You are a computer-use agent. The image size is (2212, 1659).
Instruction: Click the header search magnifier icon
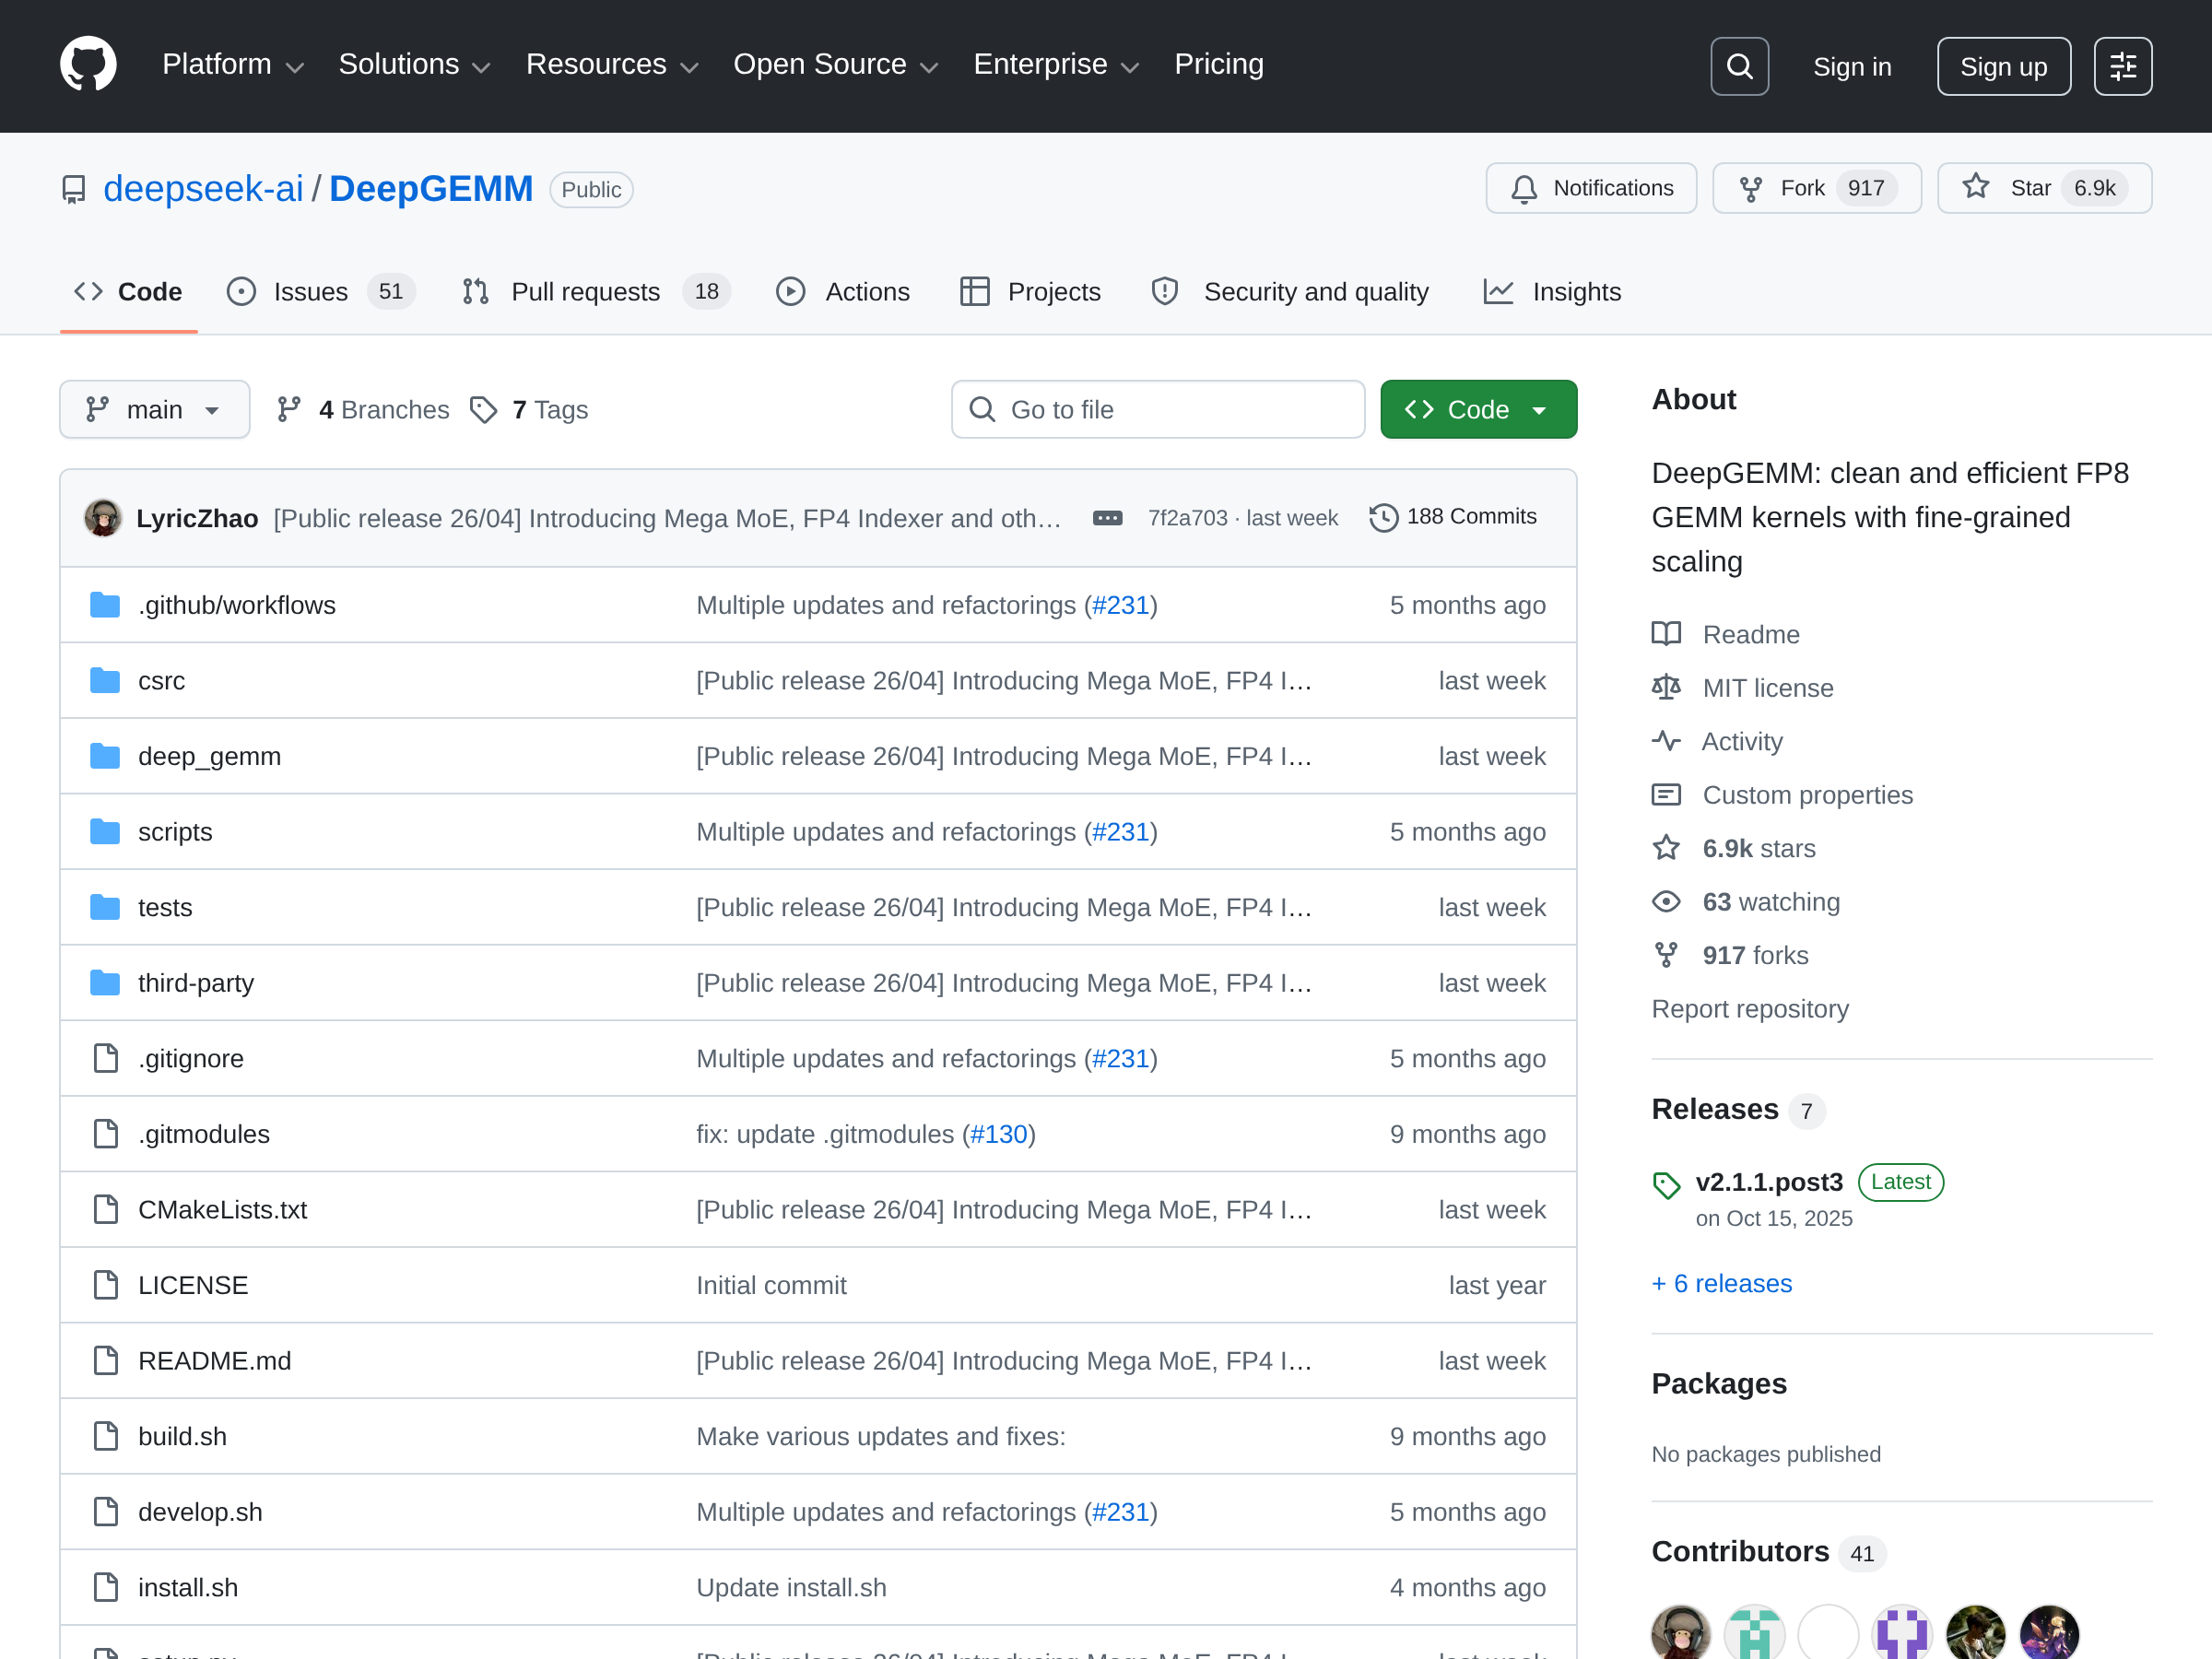point(1739,66)
